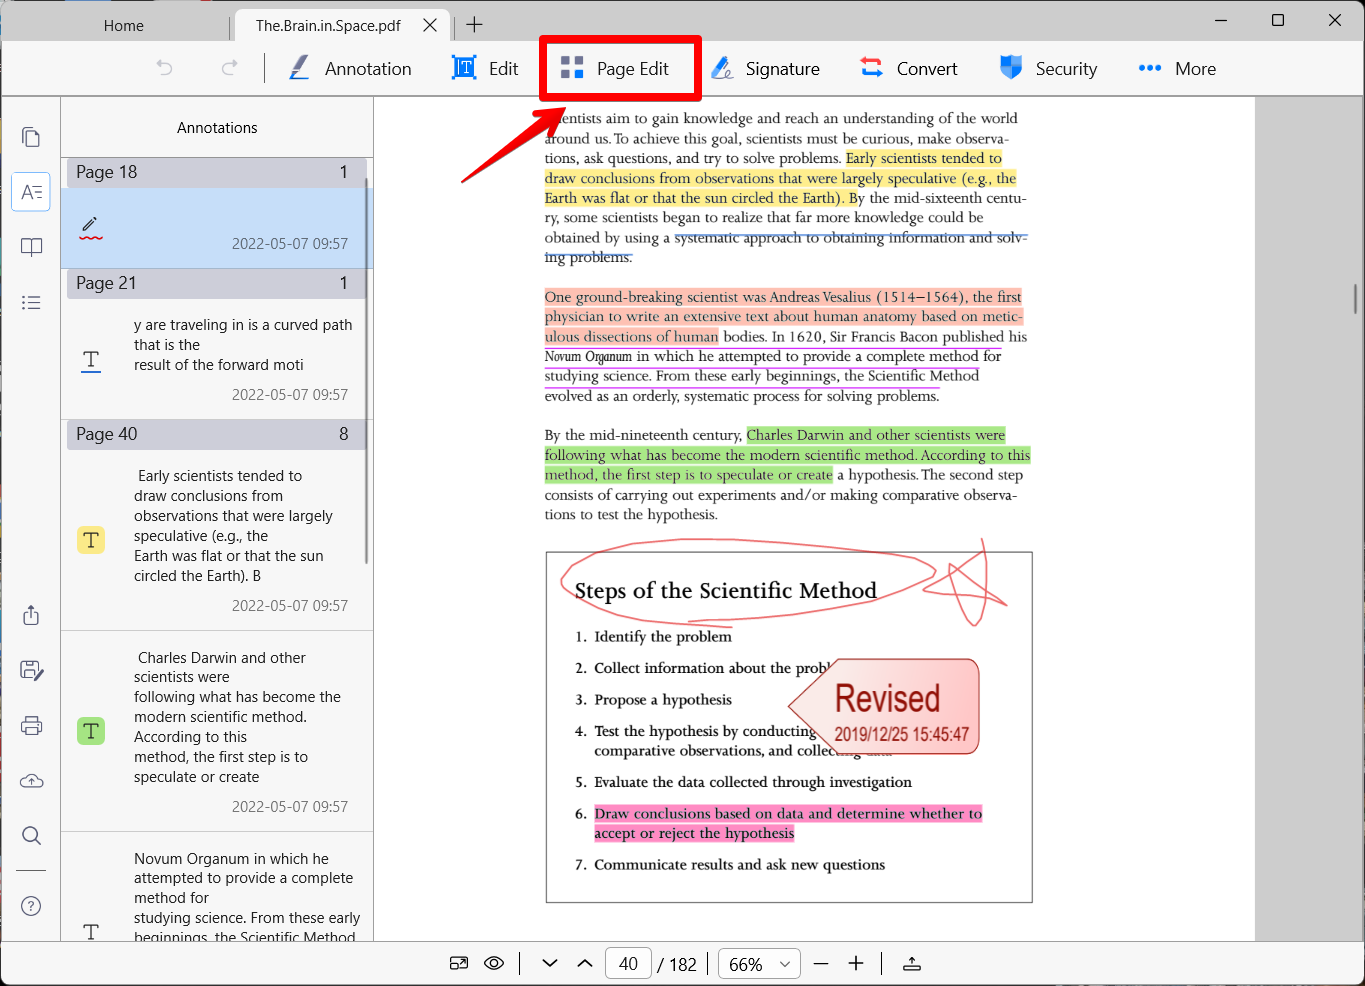Show page thumbnails panel icon
Screen dimensions: 1365x986
31,137
